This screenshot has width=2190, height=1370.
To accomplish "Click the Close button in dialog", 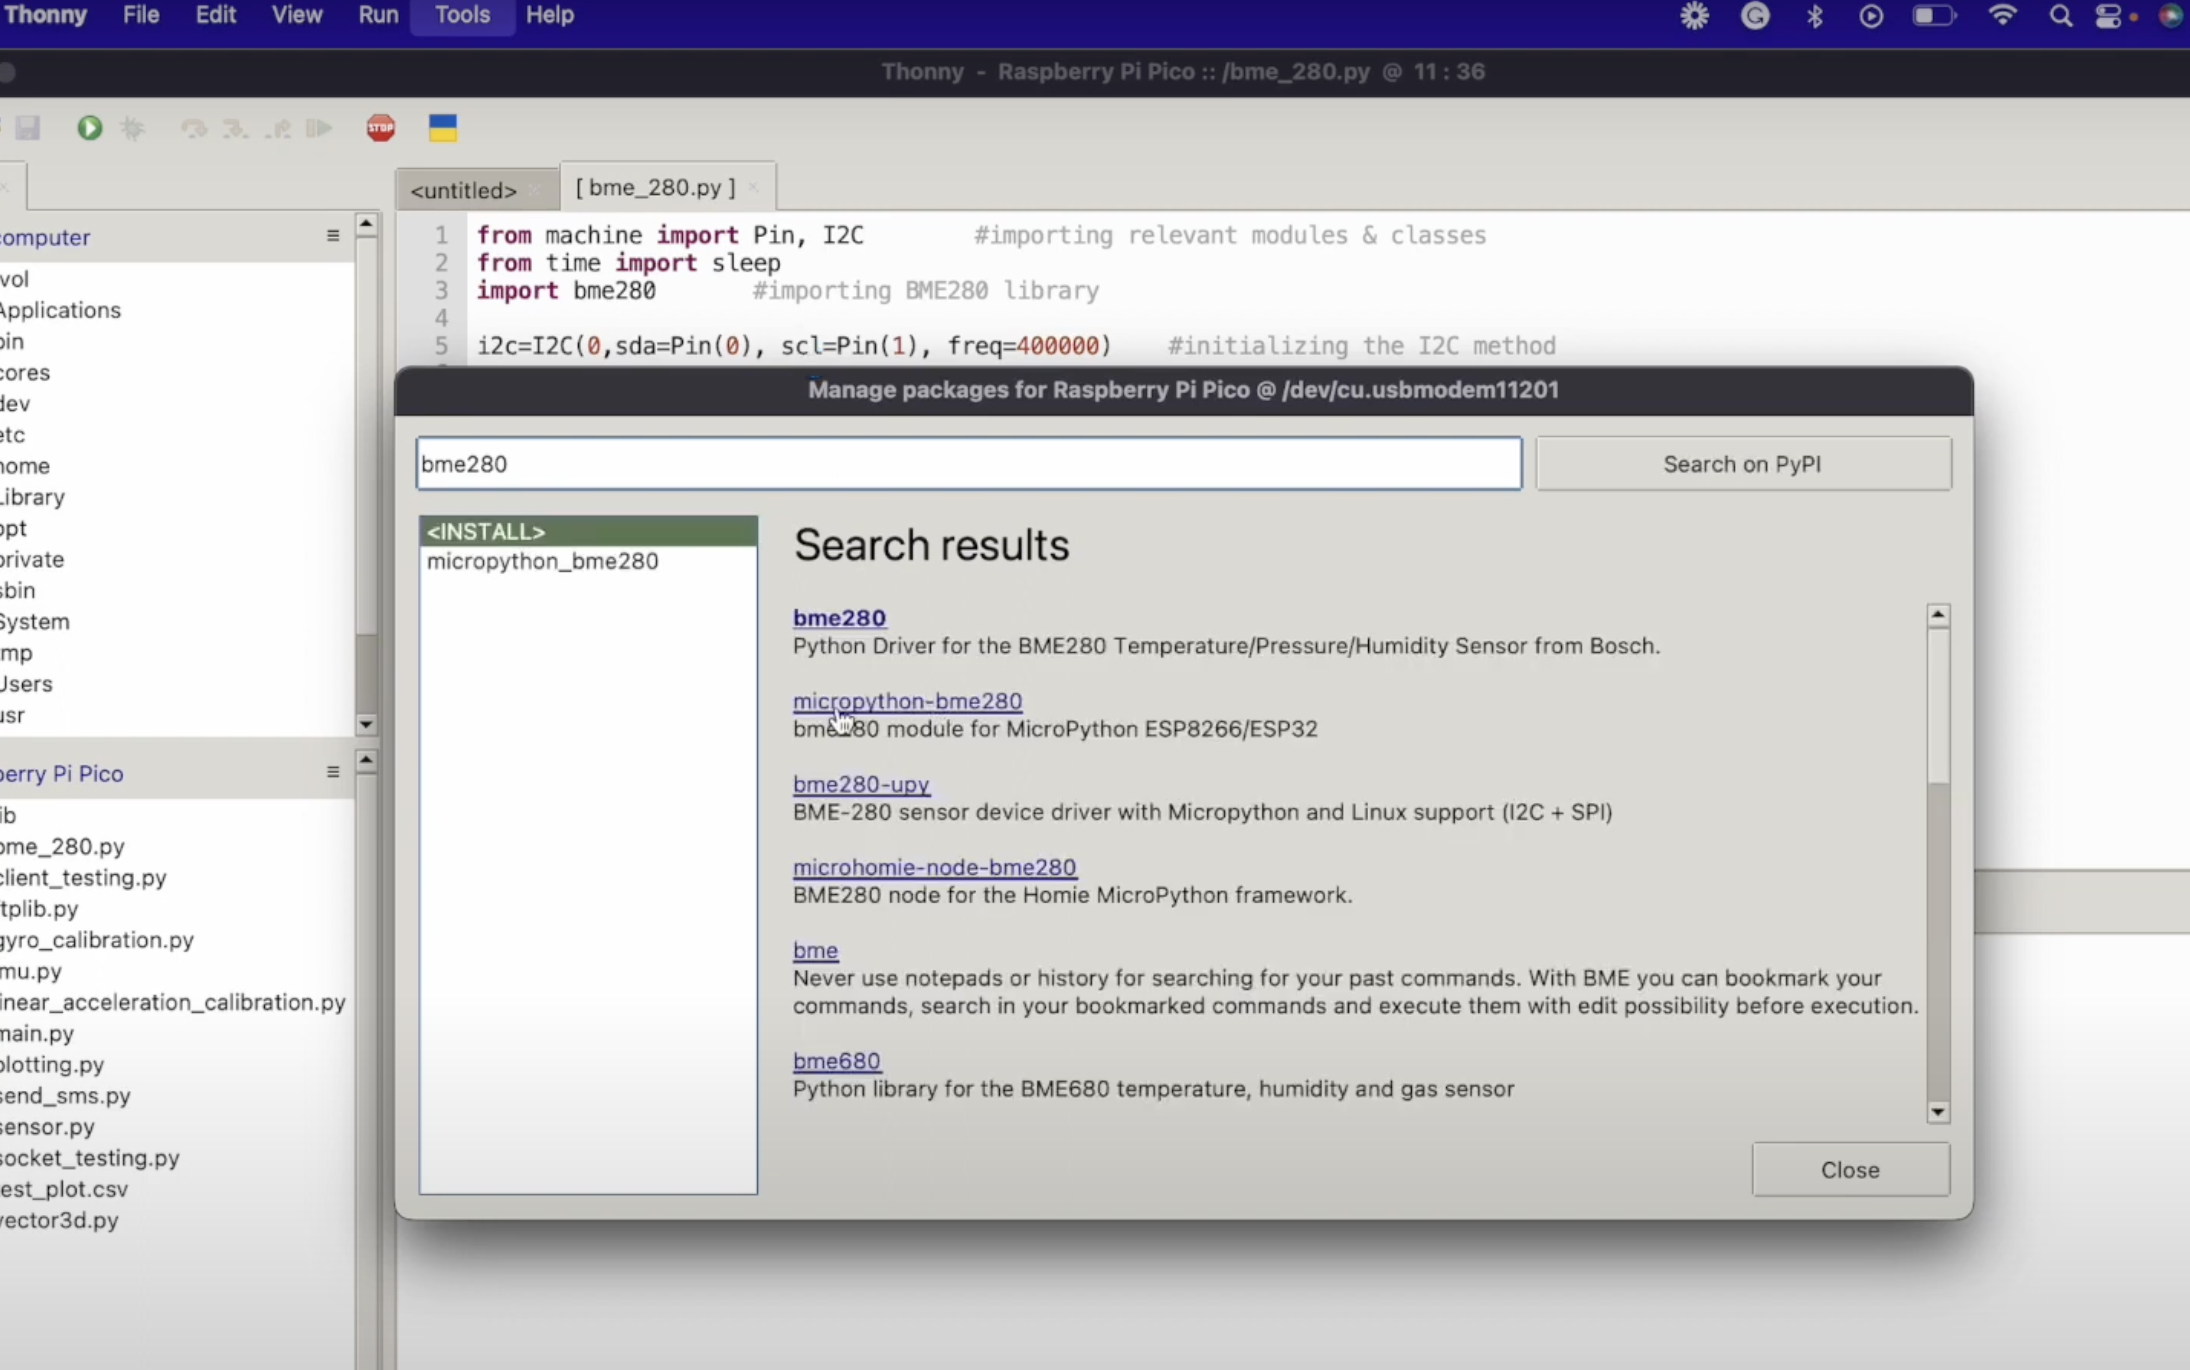I will pos(1851,1170).
